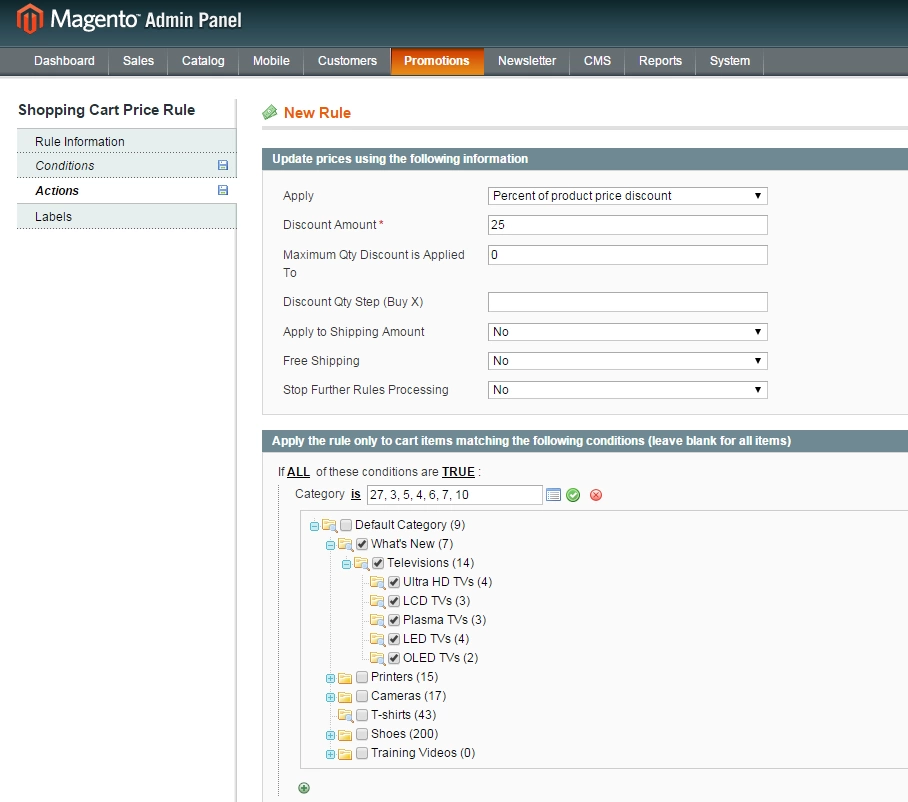
Task: Click the Discount Amount input field
Action: coord(628,225)
